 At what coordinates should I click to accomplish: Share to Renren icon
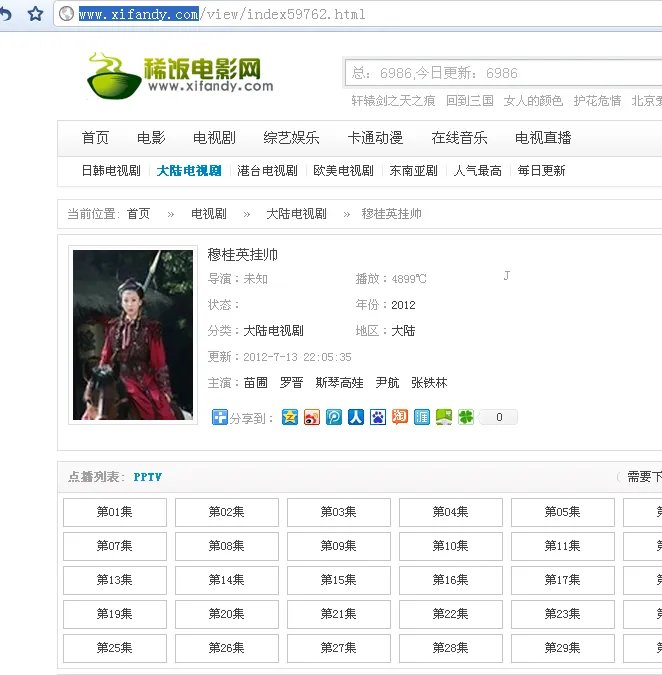click(356, 417)
